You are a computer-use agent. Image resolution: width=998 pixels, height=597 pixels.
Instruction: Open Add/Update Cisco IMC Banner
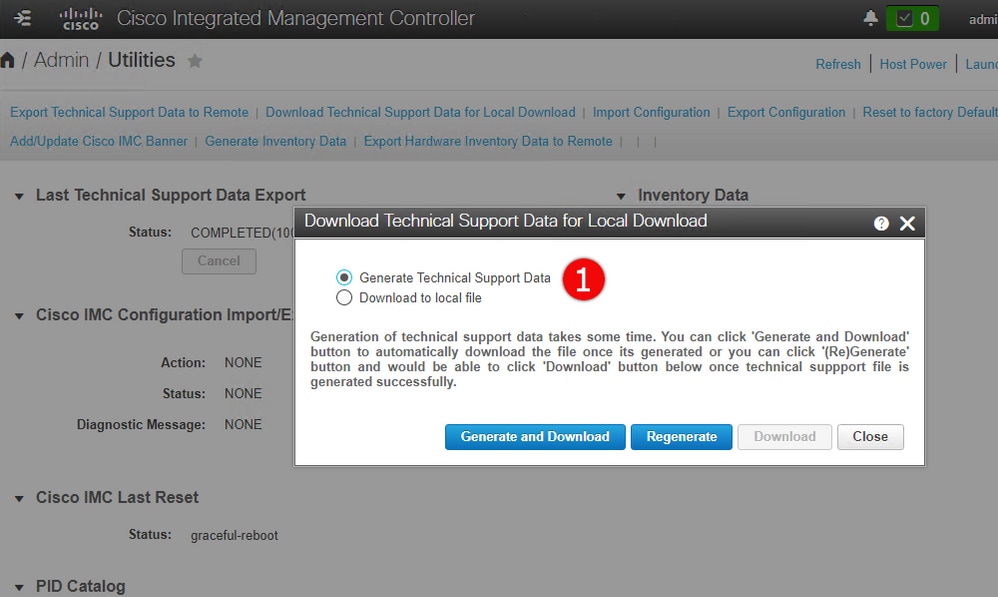[99, 141]
